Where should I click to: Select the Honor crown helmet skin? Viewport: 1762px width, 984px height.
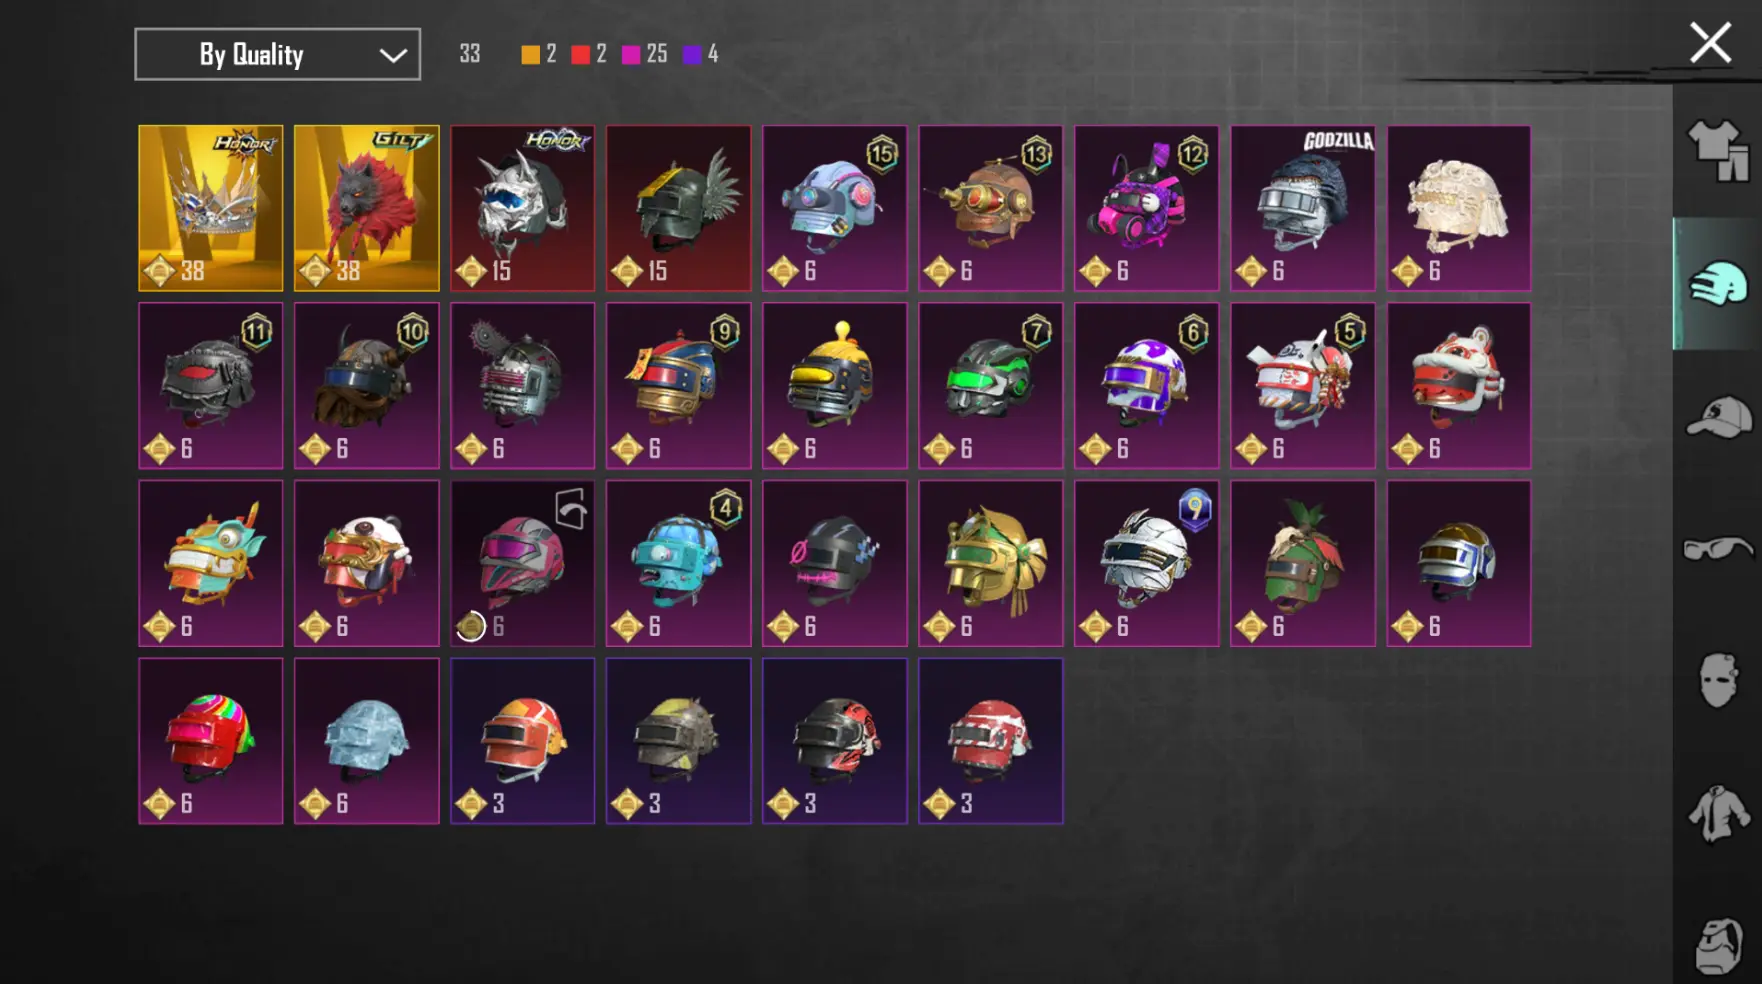tap(211, 208)
